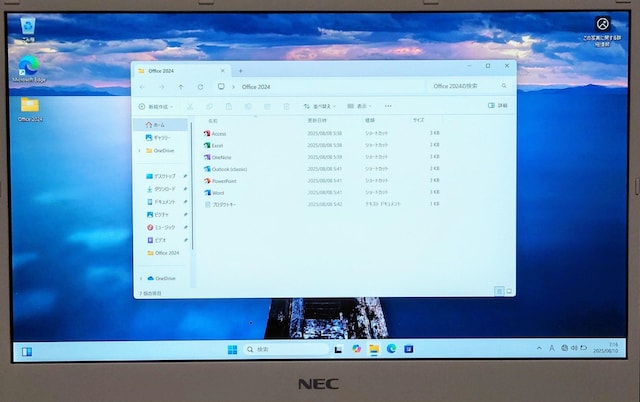Close the Office 2024 tab

click(222, 71)
